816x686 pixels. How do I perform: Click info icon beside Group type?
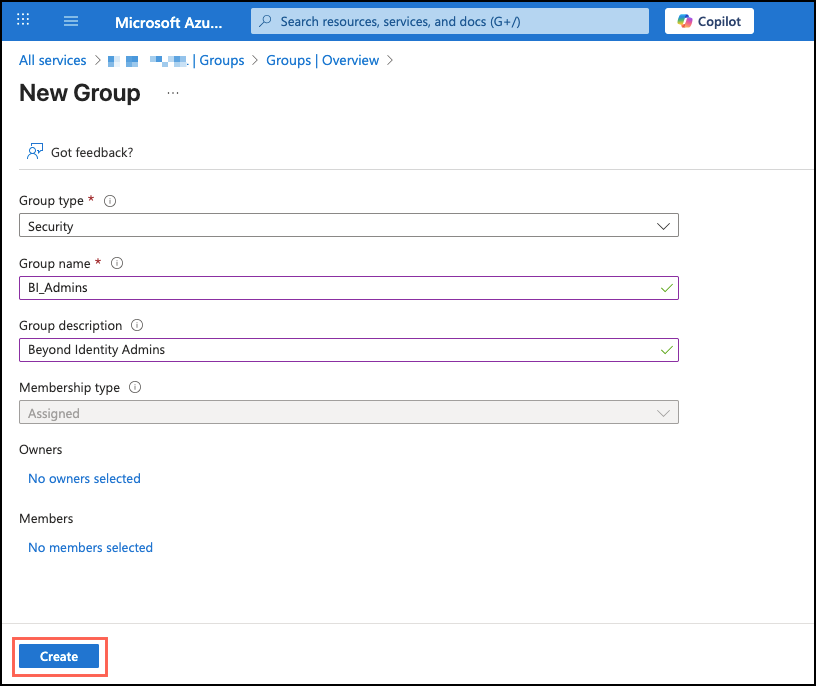(x=110, y=201)
